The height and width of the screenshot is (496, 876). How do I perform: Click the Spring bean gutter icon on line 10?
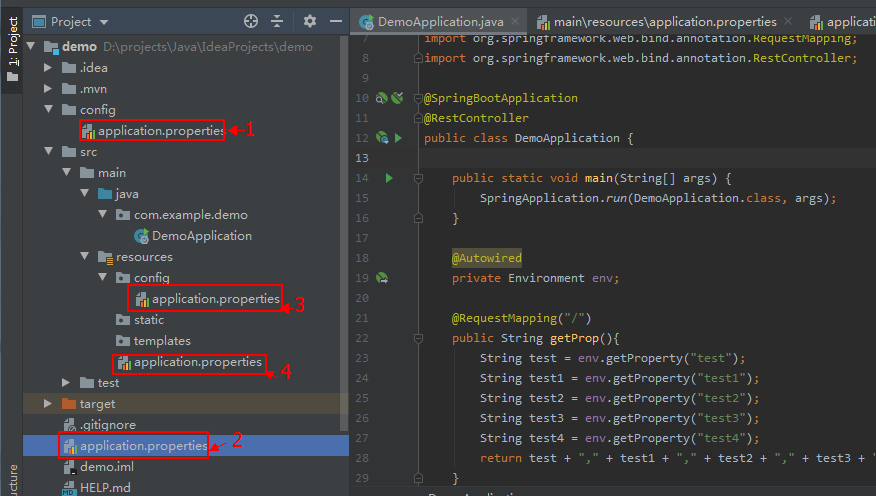[x=382, y=98]
